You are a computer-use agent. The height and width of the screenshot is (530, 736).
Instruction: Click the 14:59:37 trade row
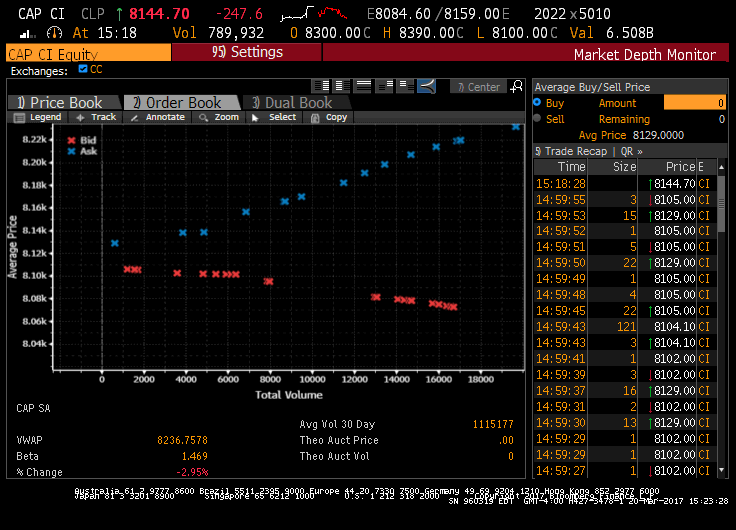[x=625, y=391]
